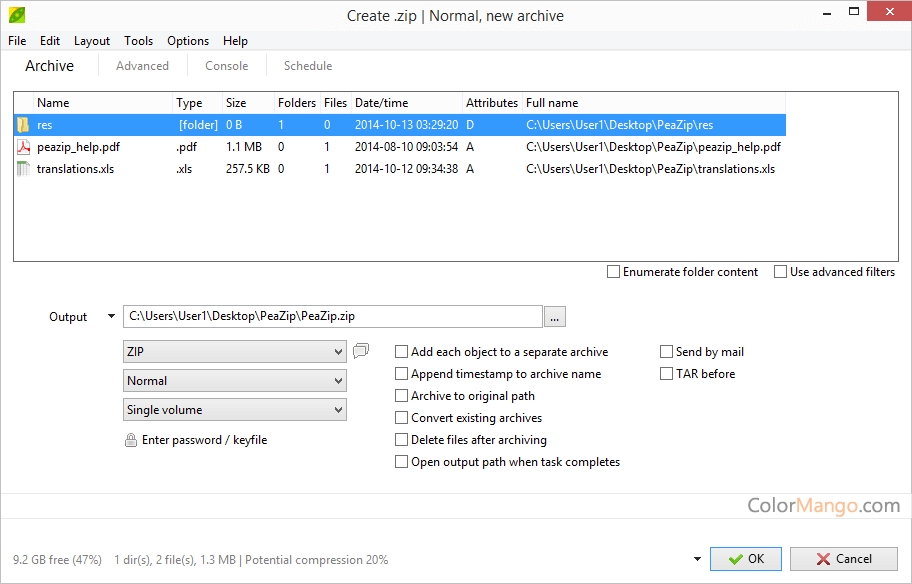This screenshot has width=912, height=584.
Task: Click Enter password / keyfile link
Action: point(205,440)
